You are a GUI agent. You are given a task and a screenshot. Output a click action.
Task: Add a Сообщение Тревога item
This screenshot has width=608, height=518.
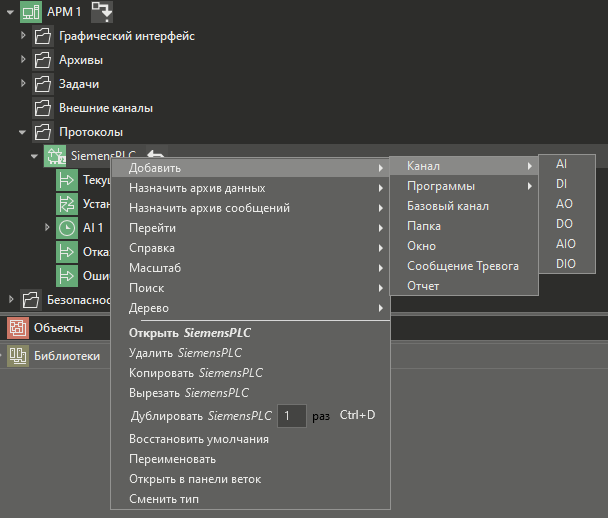point(464,266)
